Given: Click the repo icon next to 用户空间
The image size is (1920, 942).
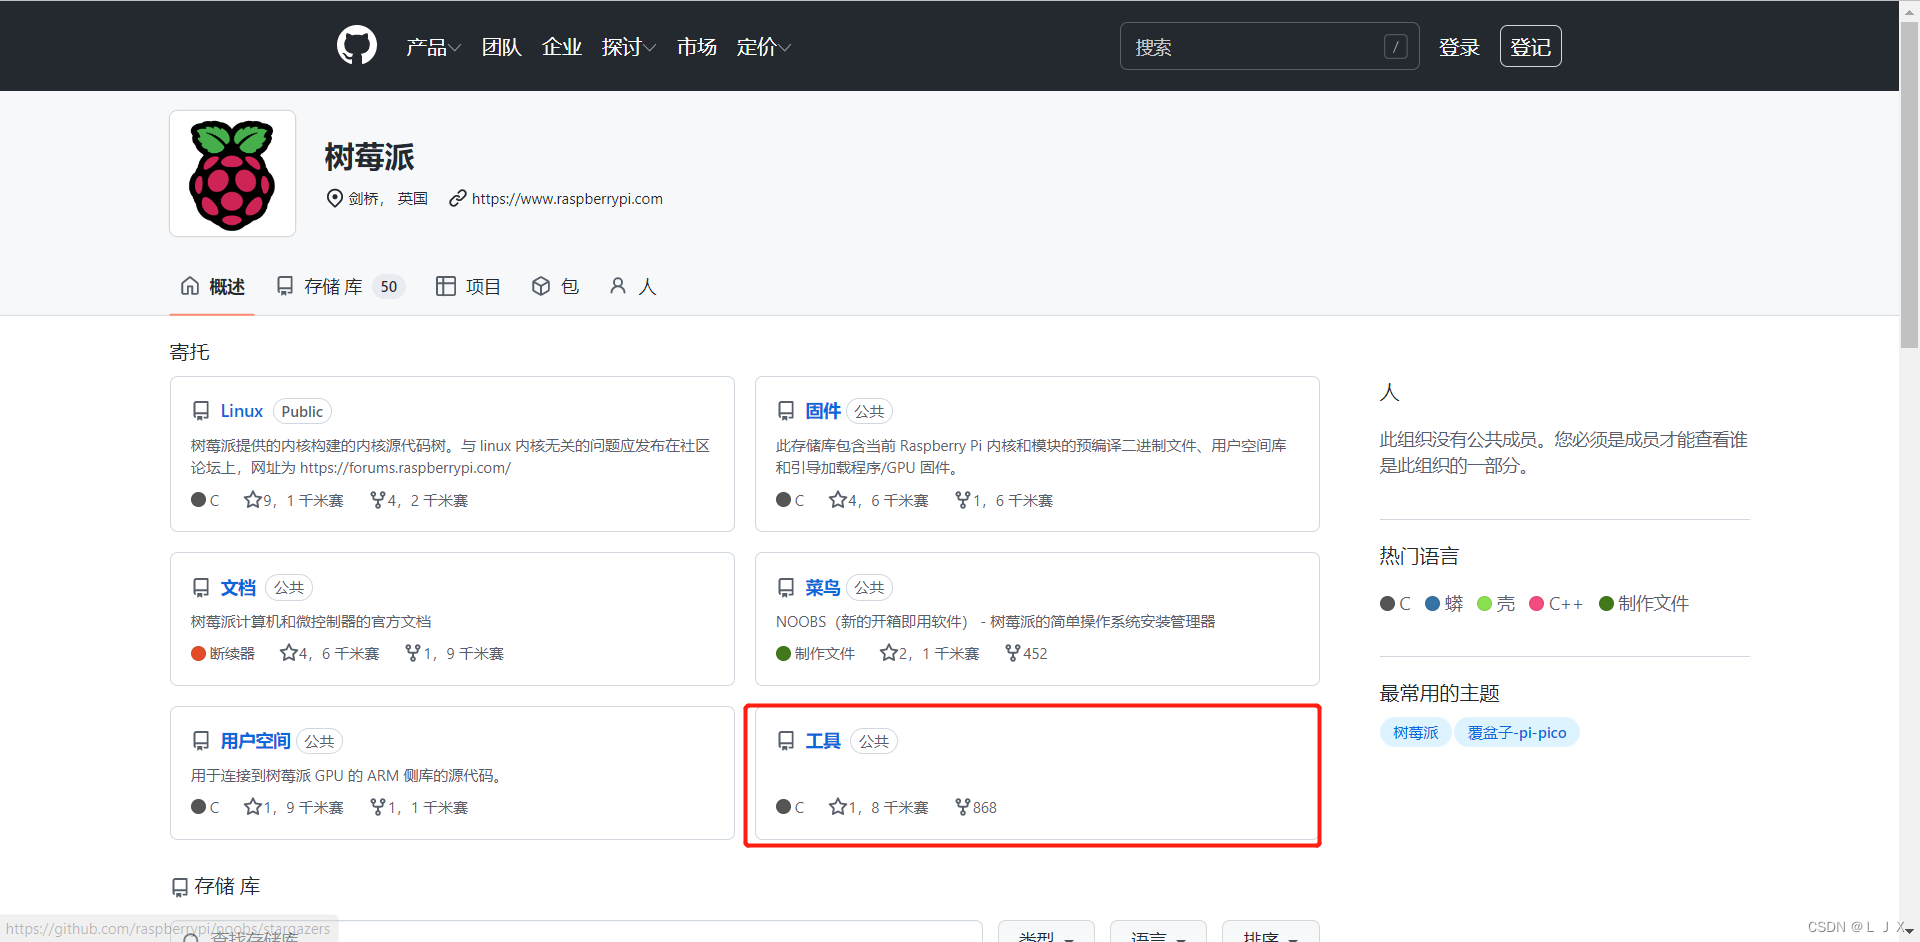Looking at the screenshot, I should click(201, 741).
